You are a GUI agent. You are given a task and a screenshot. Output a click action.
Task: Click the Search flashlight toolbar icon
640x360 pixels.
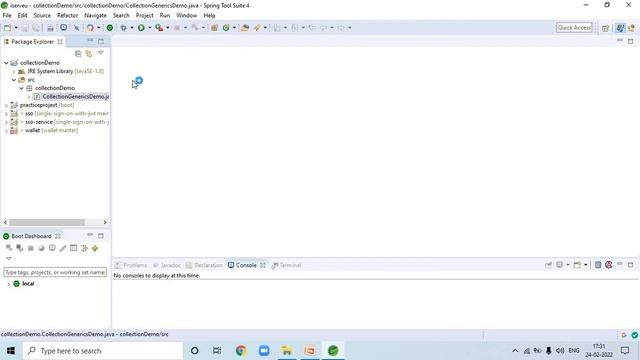(257, 28)
